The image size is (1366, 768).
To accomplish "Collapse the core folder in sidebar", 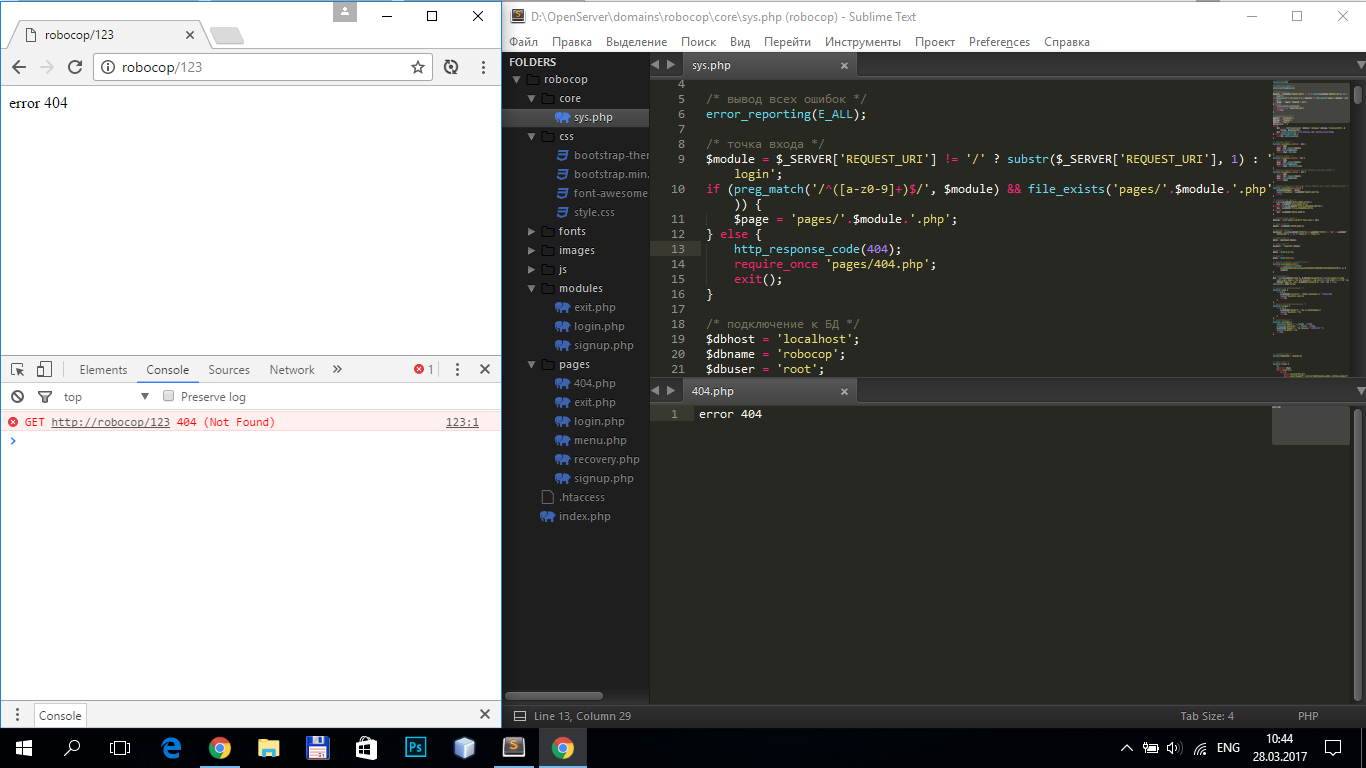I will click(532, 99).
